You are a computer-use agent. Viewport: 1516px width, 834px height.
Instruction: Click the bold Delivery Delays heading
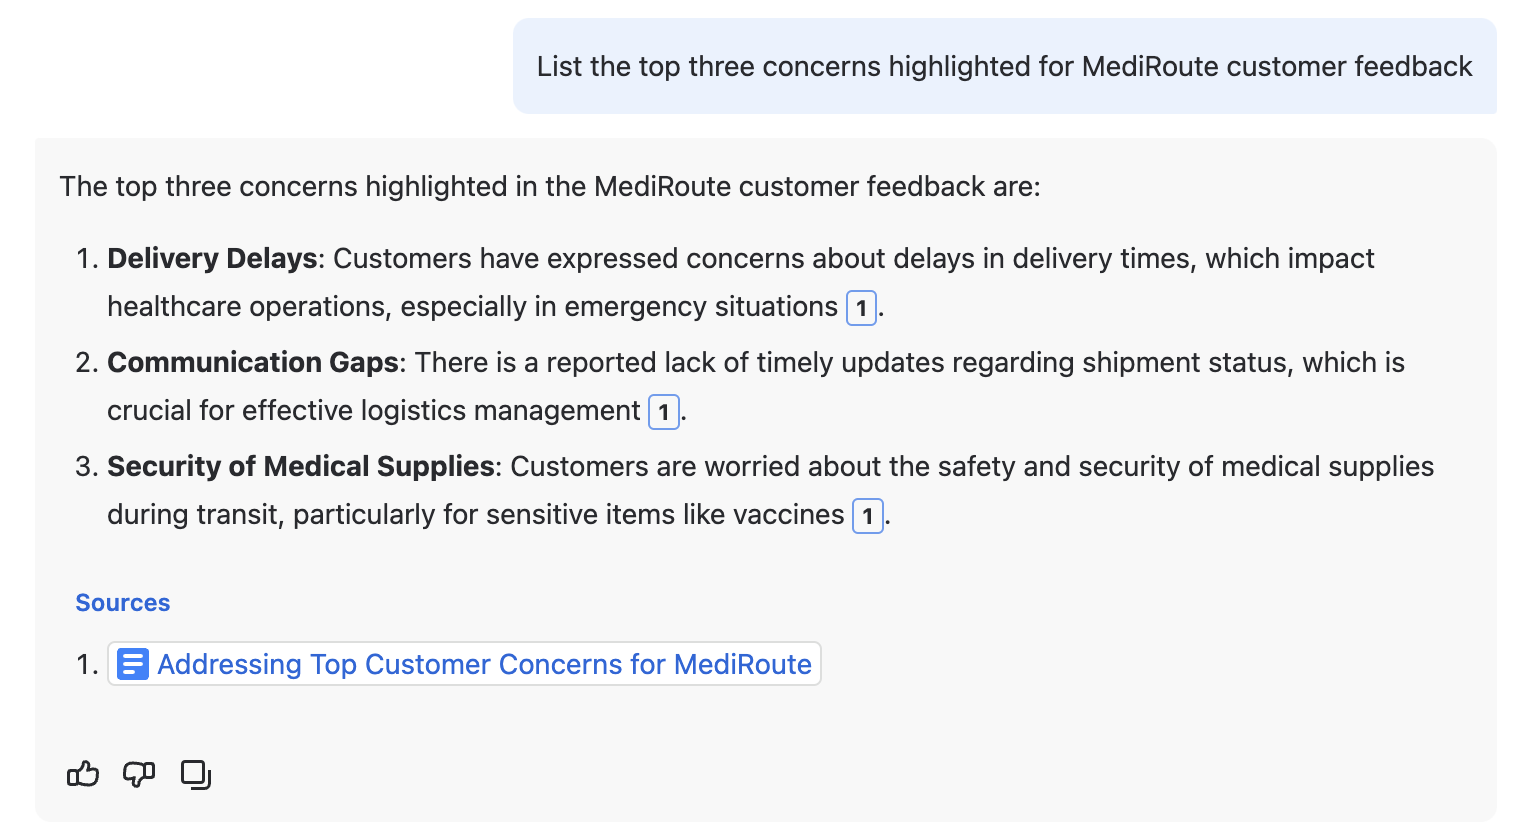click(x=212, y=259)
